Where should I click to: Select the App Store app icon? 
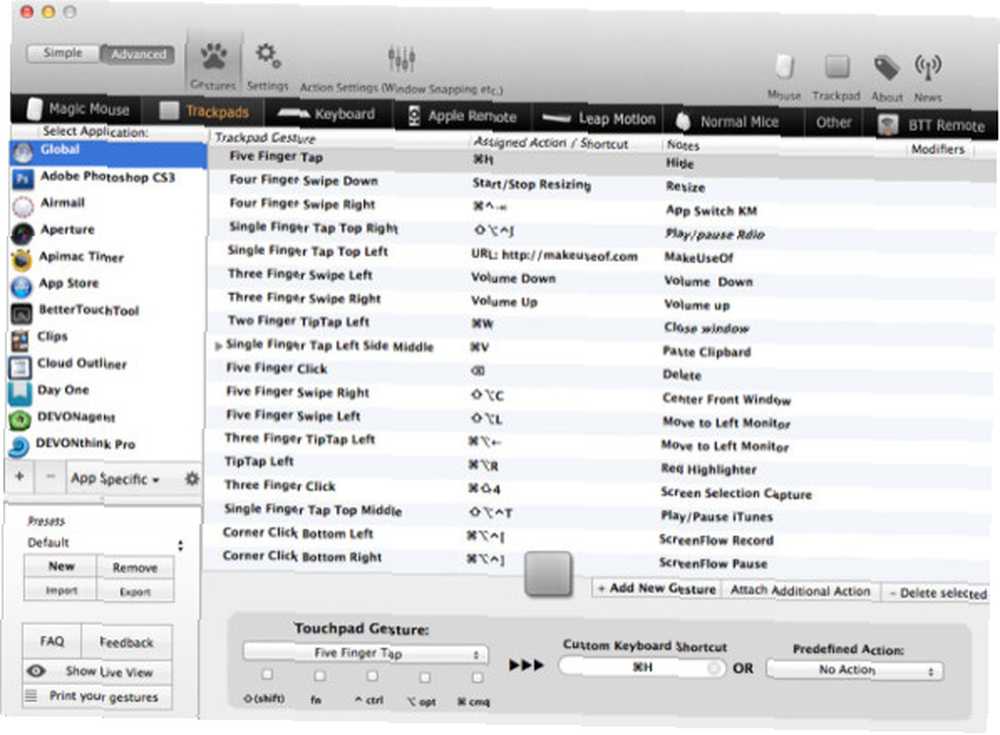click(22, 286)
